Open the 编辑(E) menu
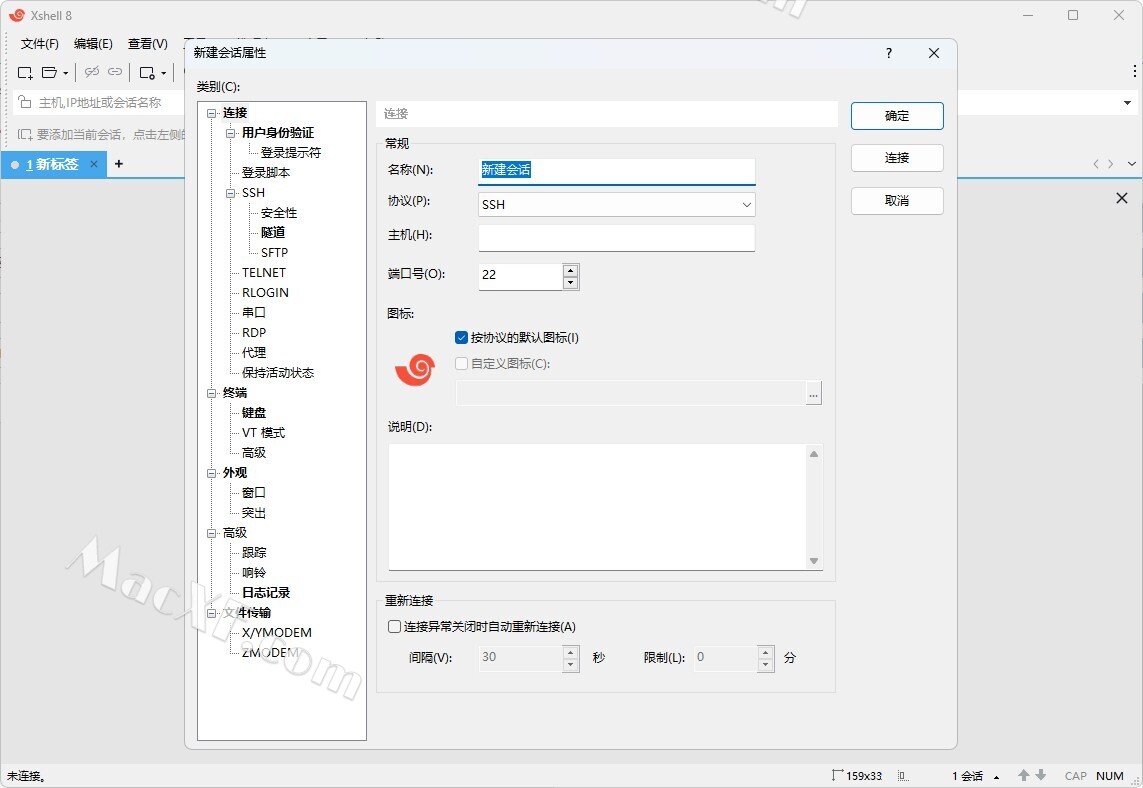 [93, 44]
